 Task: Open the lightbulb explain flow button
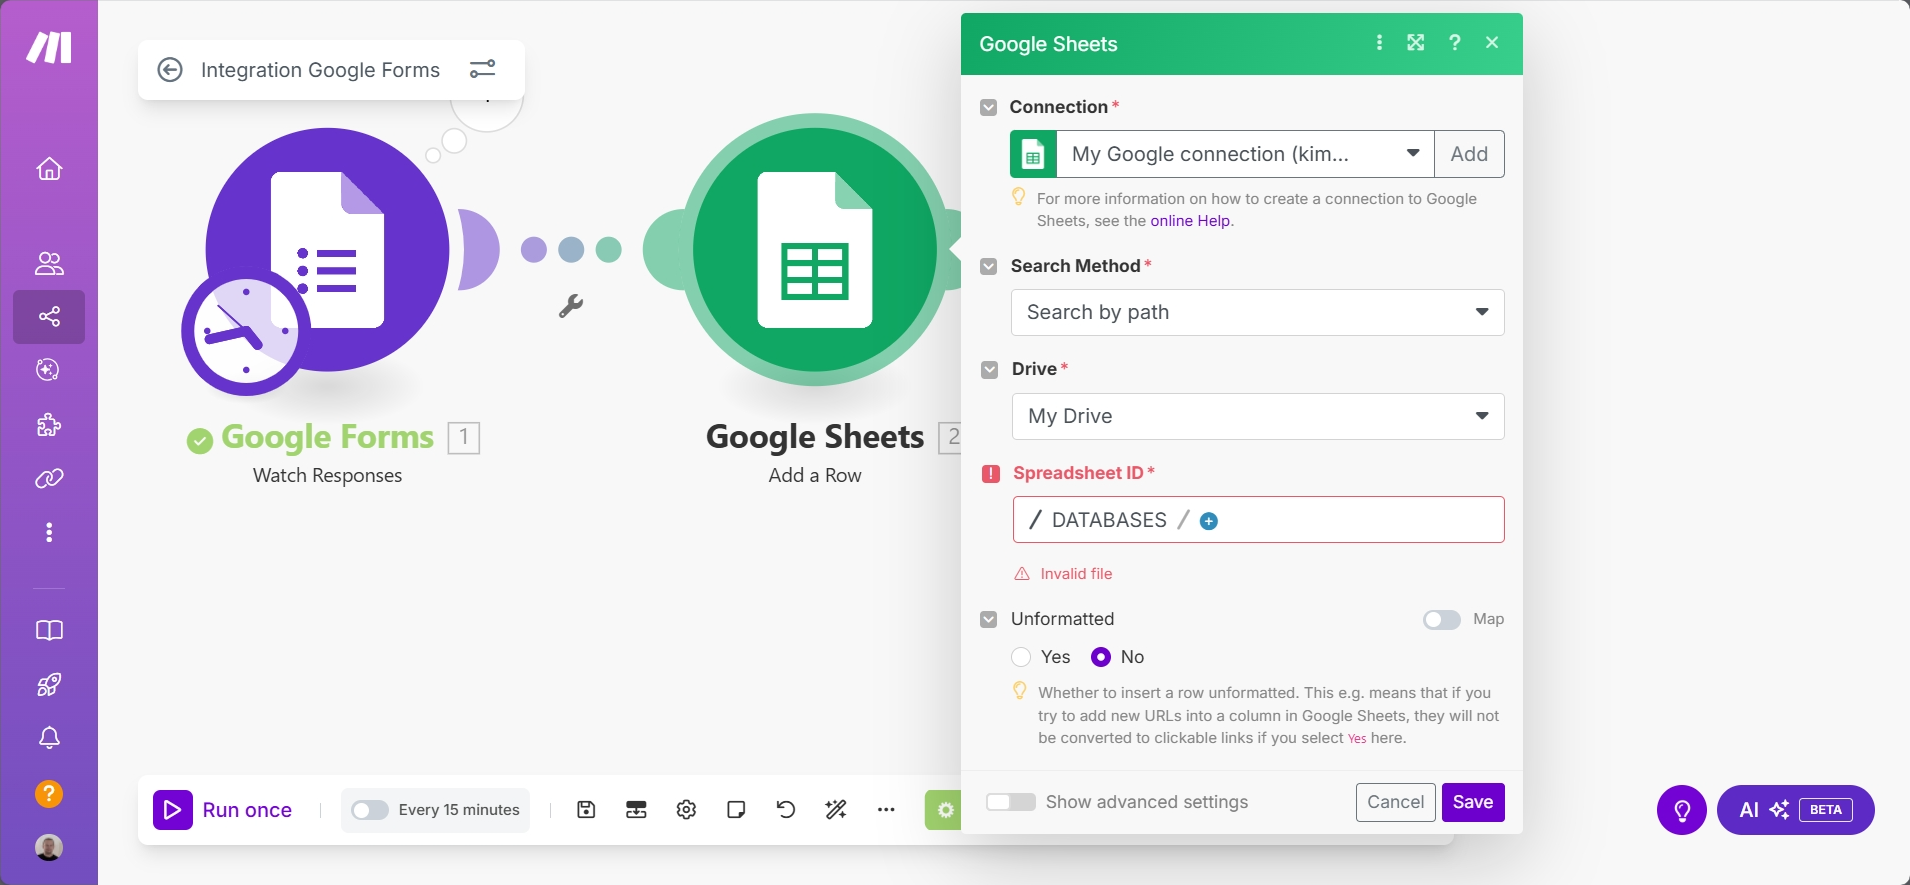click(1682, 810)
